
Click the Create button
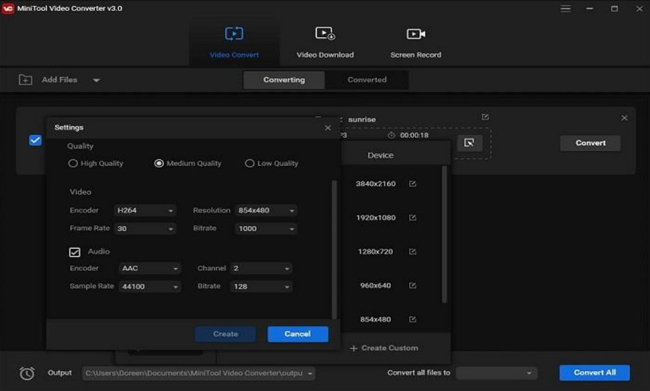(x=226, y=334)
